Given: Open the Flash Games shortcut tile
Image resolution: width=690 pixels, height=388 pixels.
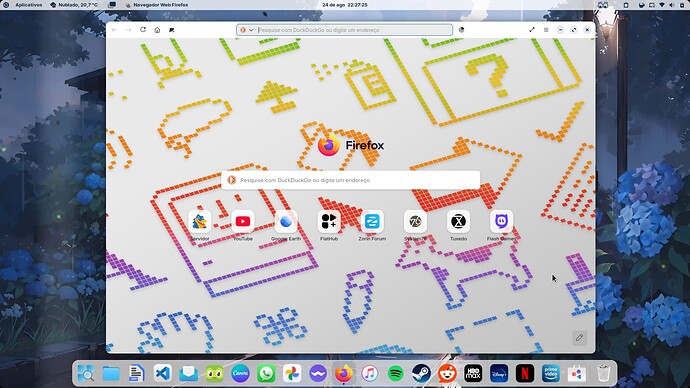Looking at the screenshot, I should tap(501, 226).
